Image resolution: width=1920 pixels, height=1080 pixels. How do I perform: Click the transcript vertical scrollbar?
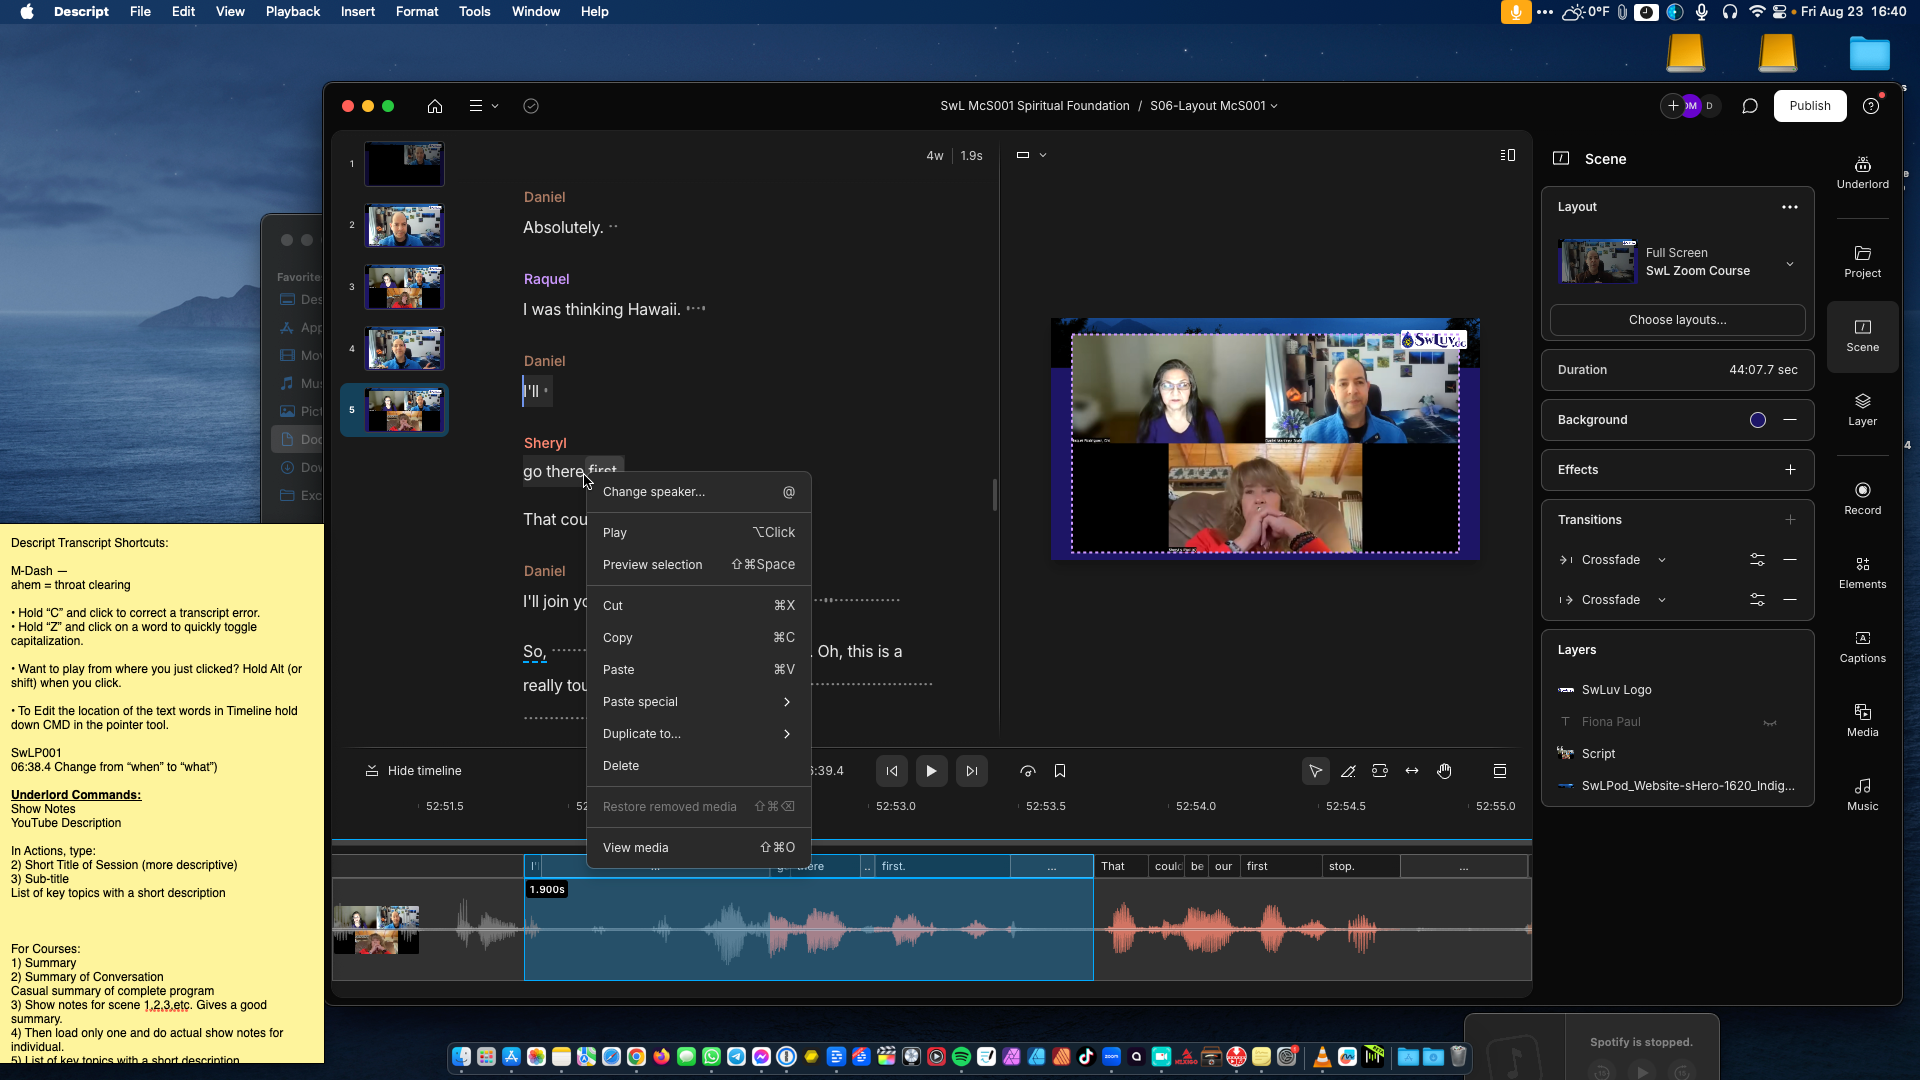995,494
